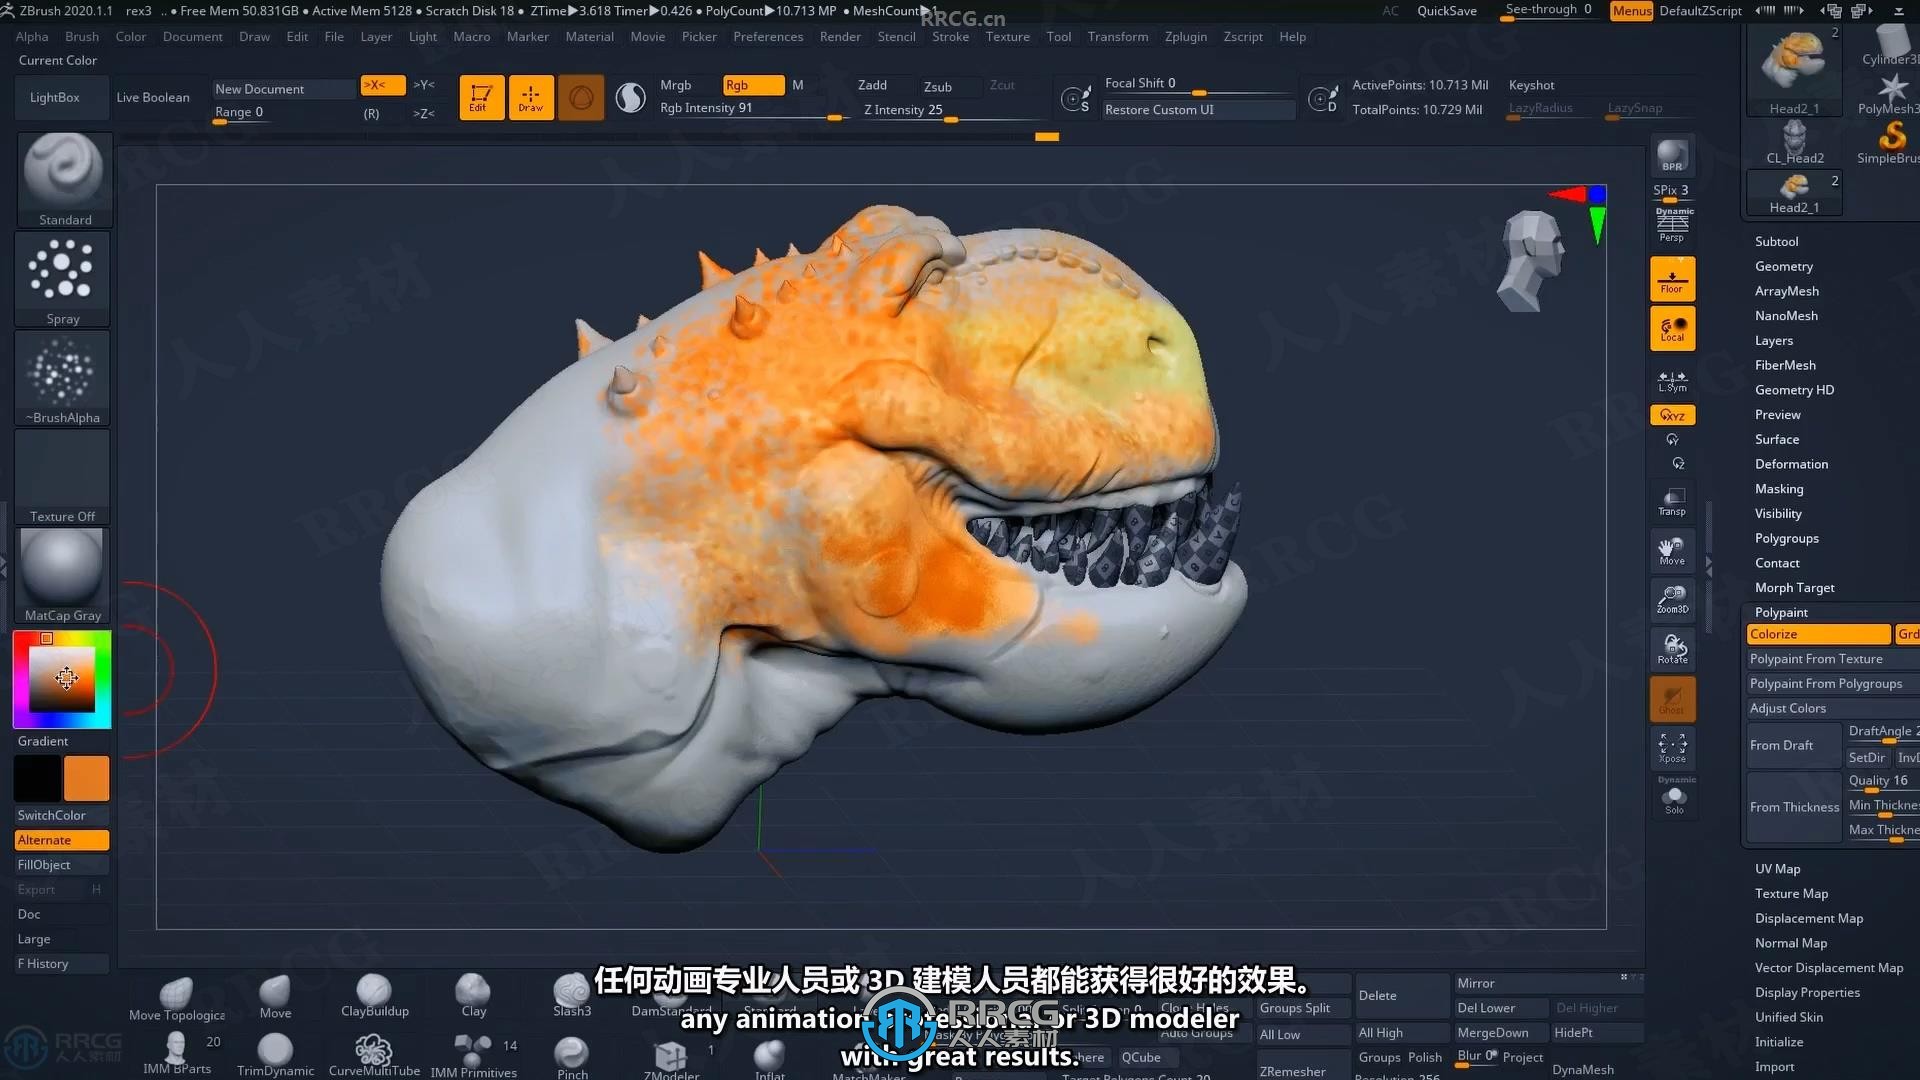Click the SwitchColor button
This screenshot has height=1080, width=1920.
(x=62, y=815)
